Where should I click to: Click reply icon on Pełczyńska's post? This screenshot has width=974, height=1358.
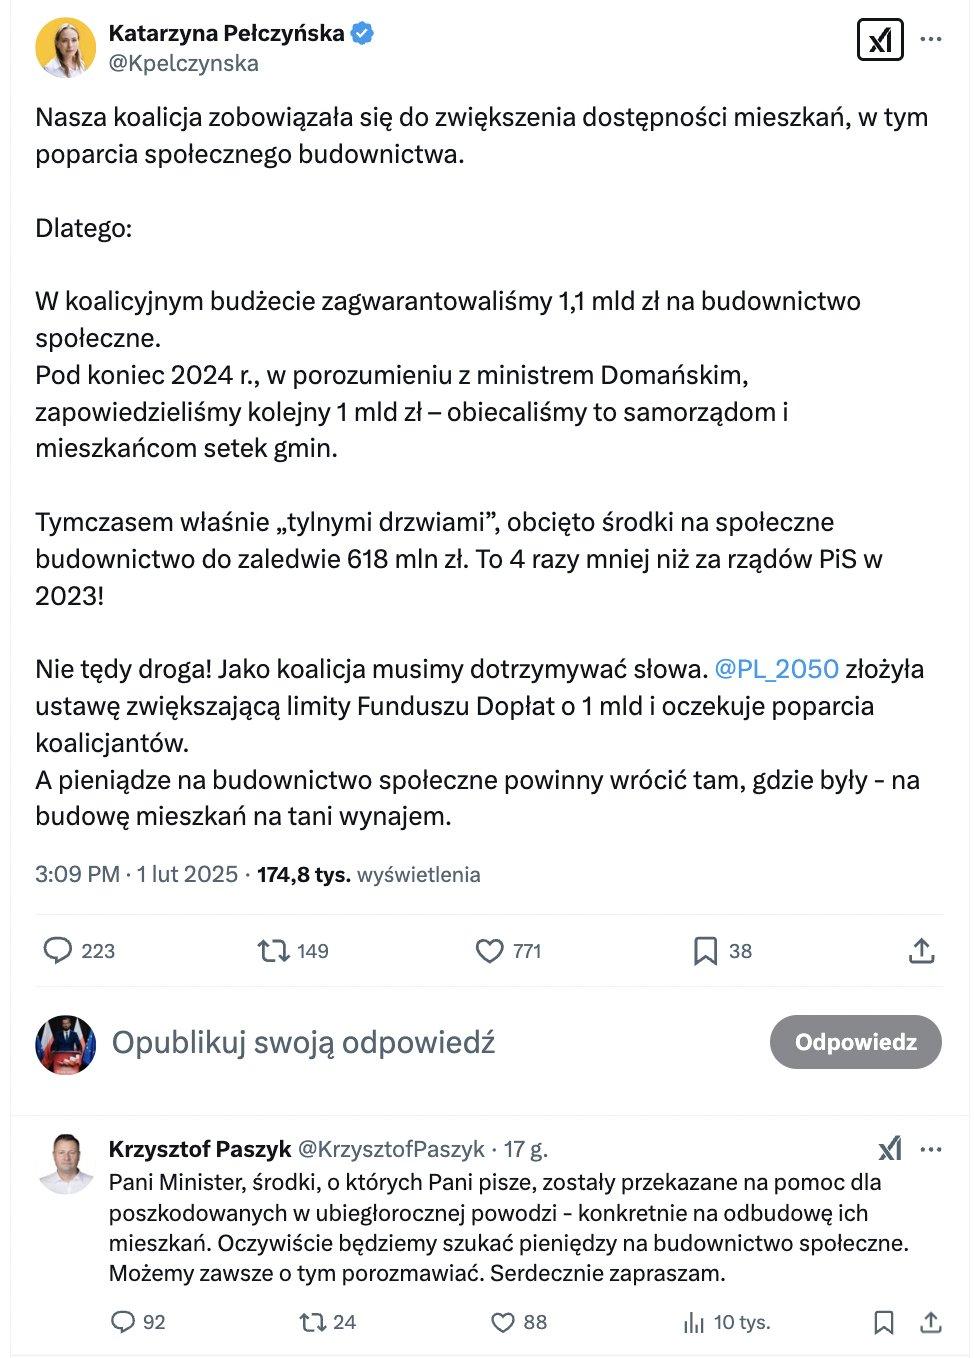(58, 950)
